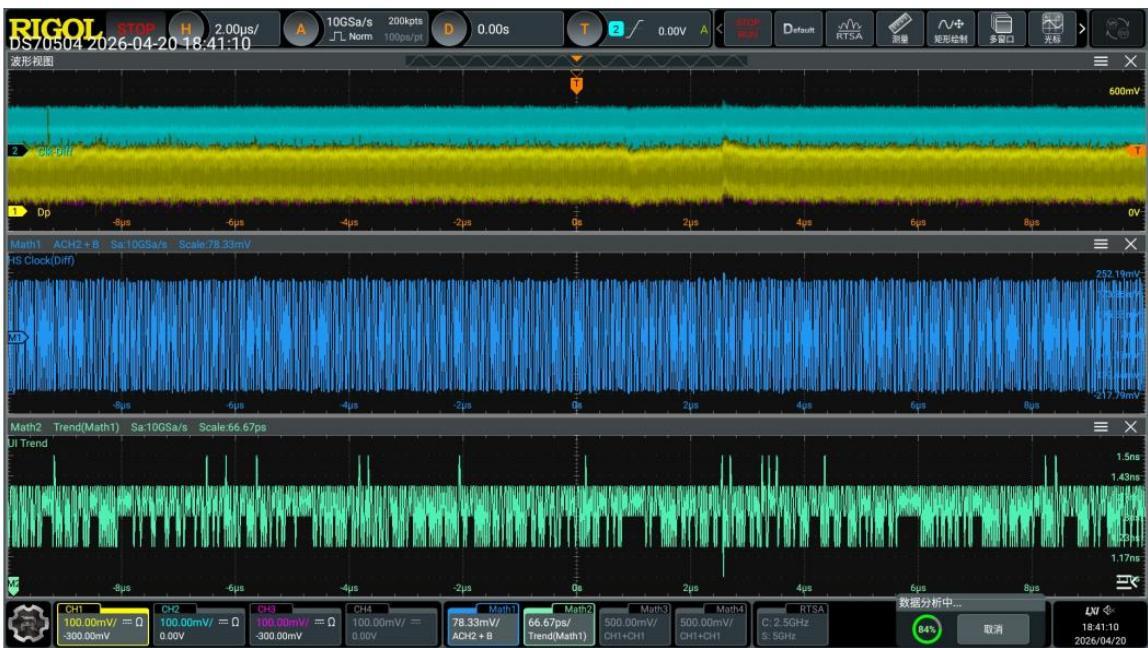
Task: Toggle the CH3 channel label
Action: coord(295,625)
